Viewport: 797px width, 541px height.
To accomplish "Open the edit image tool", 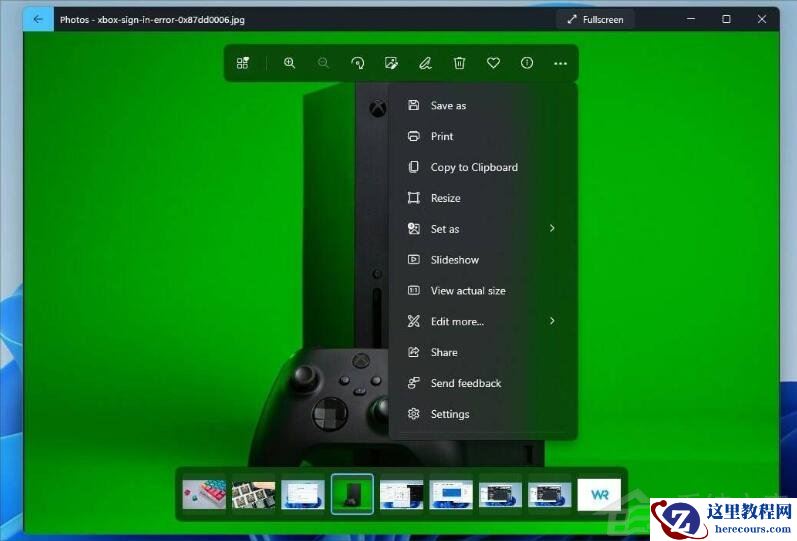I will [x=391, y=63].
